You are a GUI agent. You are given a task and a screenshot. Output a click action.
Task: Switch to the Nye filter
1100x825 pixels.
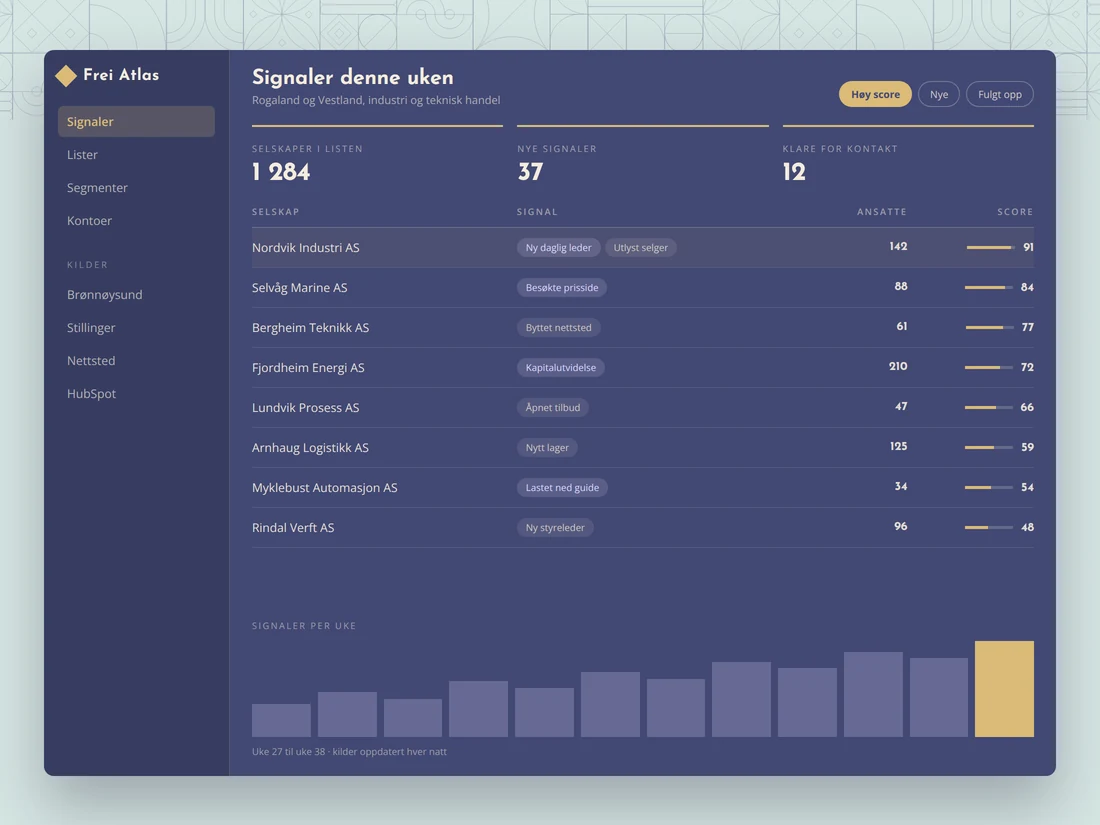click(939, 94)
